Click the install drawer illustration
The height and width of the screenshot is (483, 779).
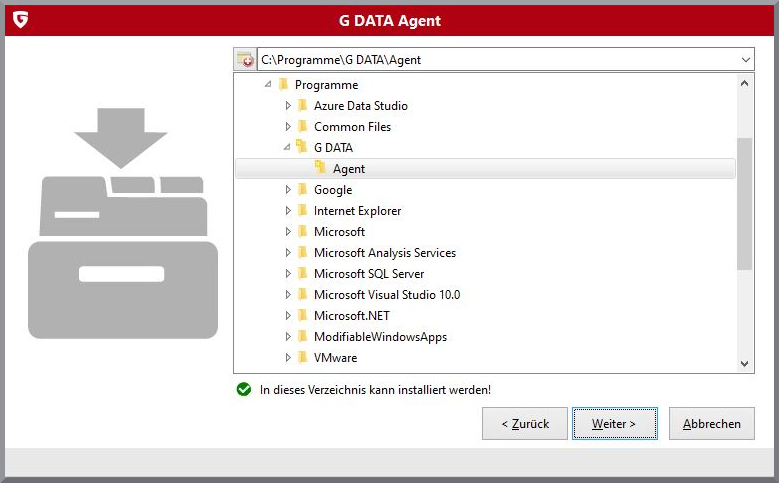(123, 223)
